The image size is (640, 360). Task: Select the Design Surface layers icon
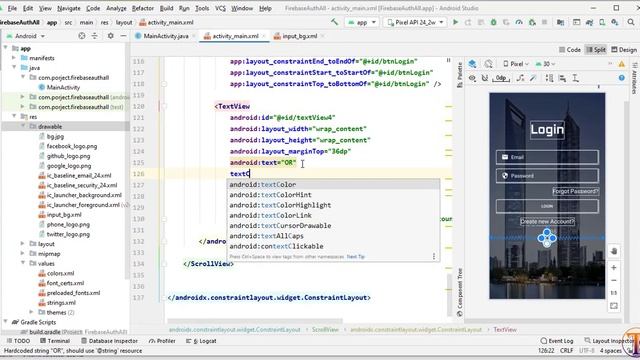click(472, 64)
